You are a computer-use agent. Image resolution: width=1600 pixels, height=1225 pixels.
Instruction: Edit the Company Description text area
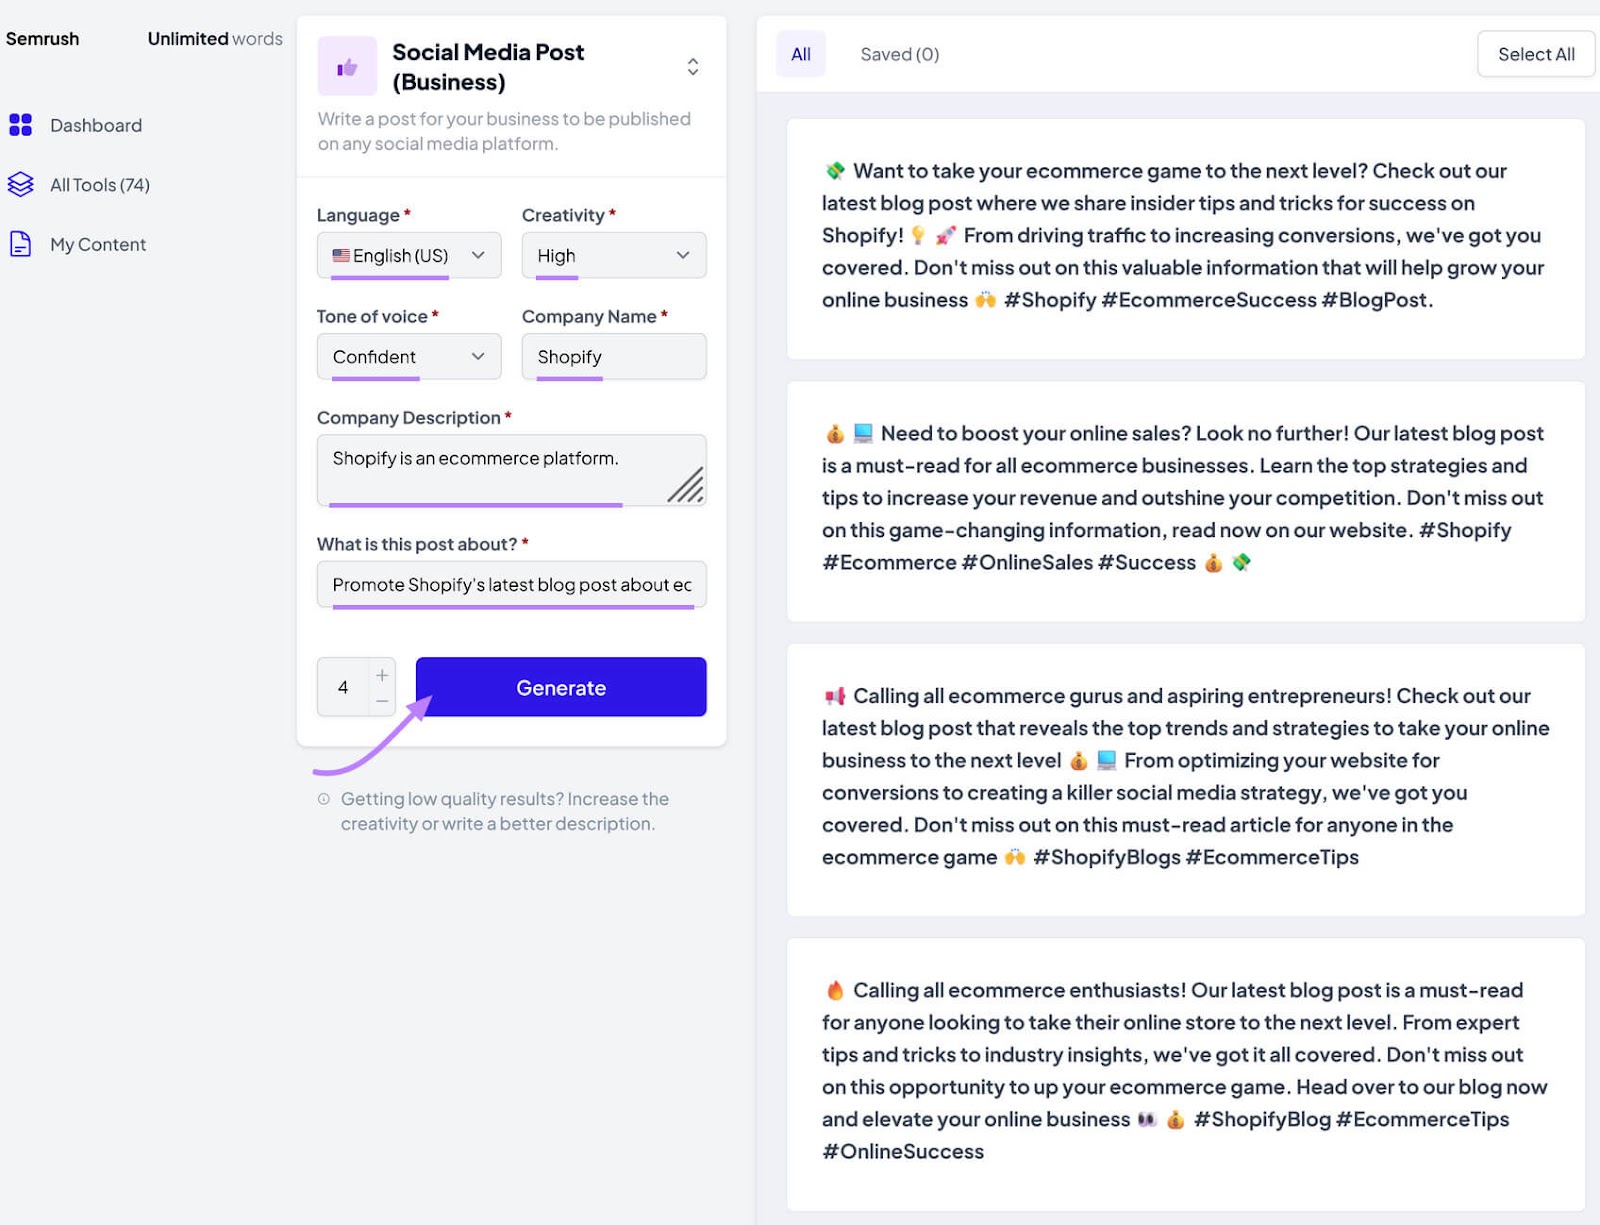511,468
